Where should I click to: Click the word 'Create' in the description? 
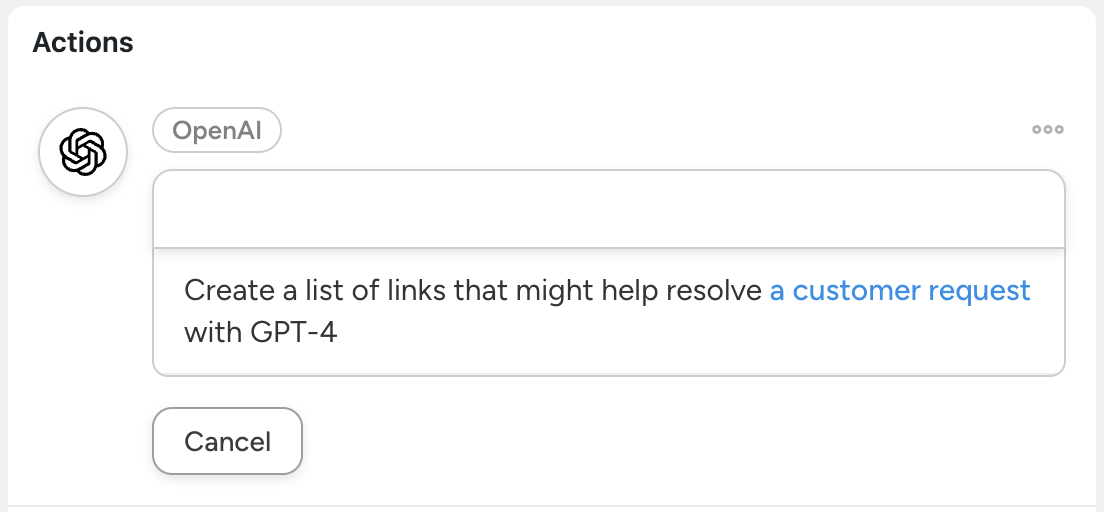pyautogui.click(x=230, y=291)
